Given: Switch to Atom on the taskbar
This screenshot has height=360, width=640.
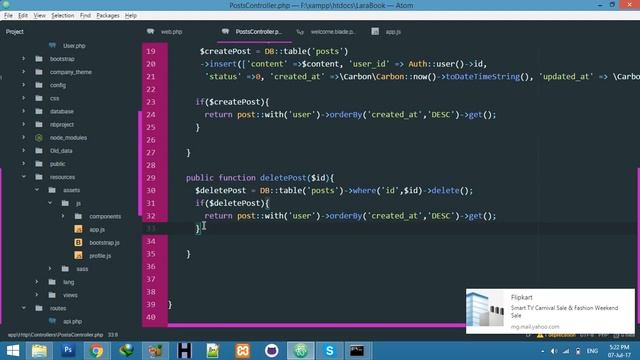Looking at the screenshot, I should click(301, 351).
